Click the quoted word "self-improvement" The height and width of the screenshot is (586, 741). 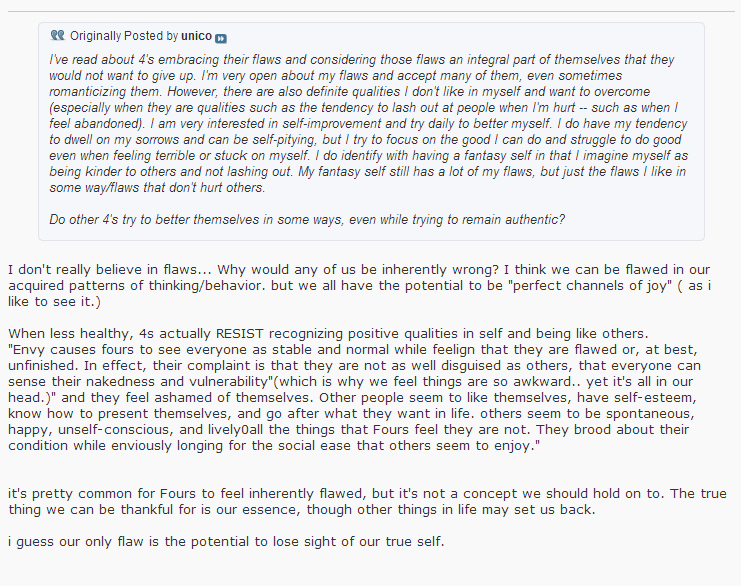(x=332, y=124)
